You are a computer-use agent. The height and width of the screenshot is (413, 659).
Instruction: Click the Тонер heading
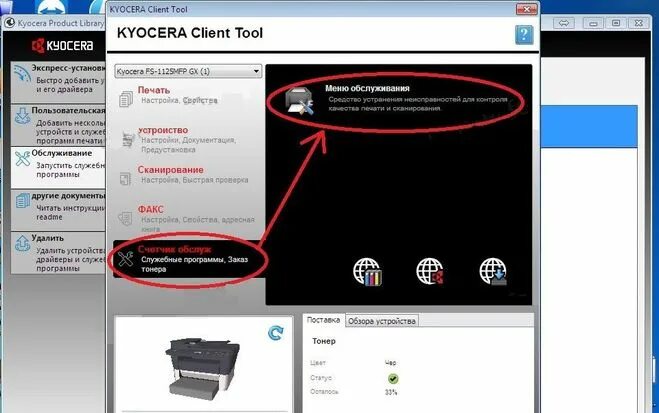(324, 341)
